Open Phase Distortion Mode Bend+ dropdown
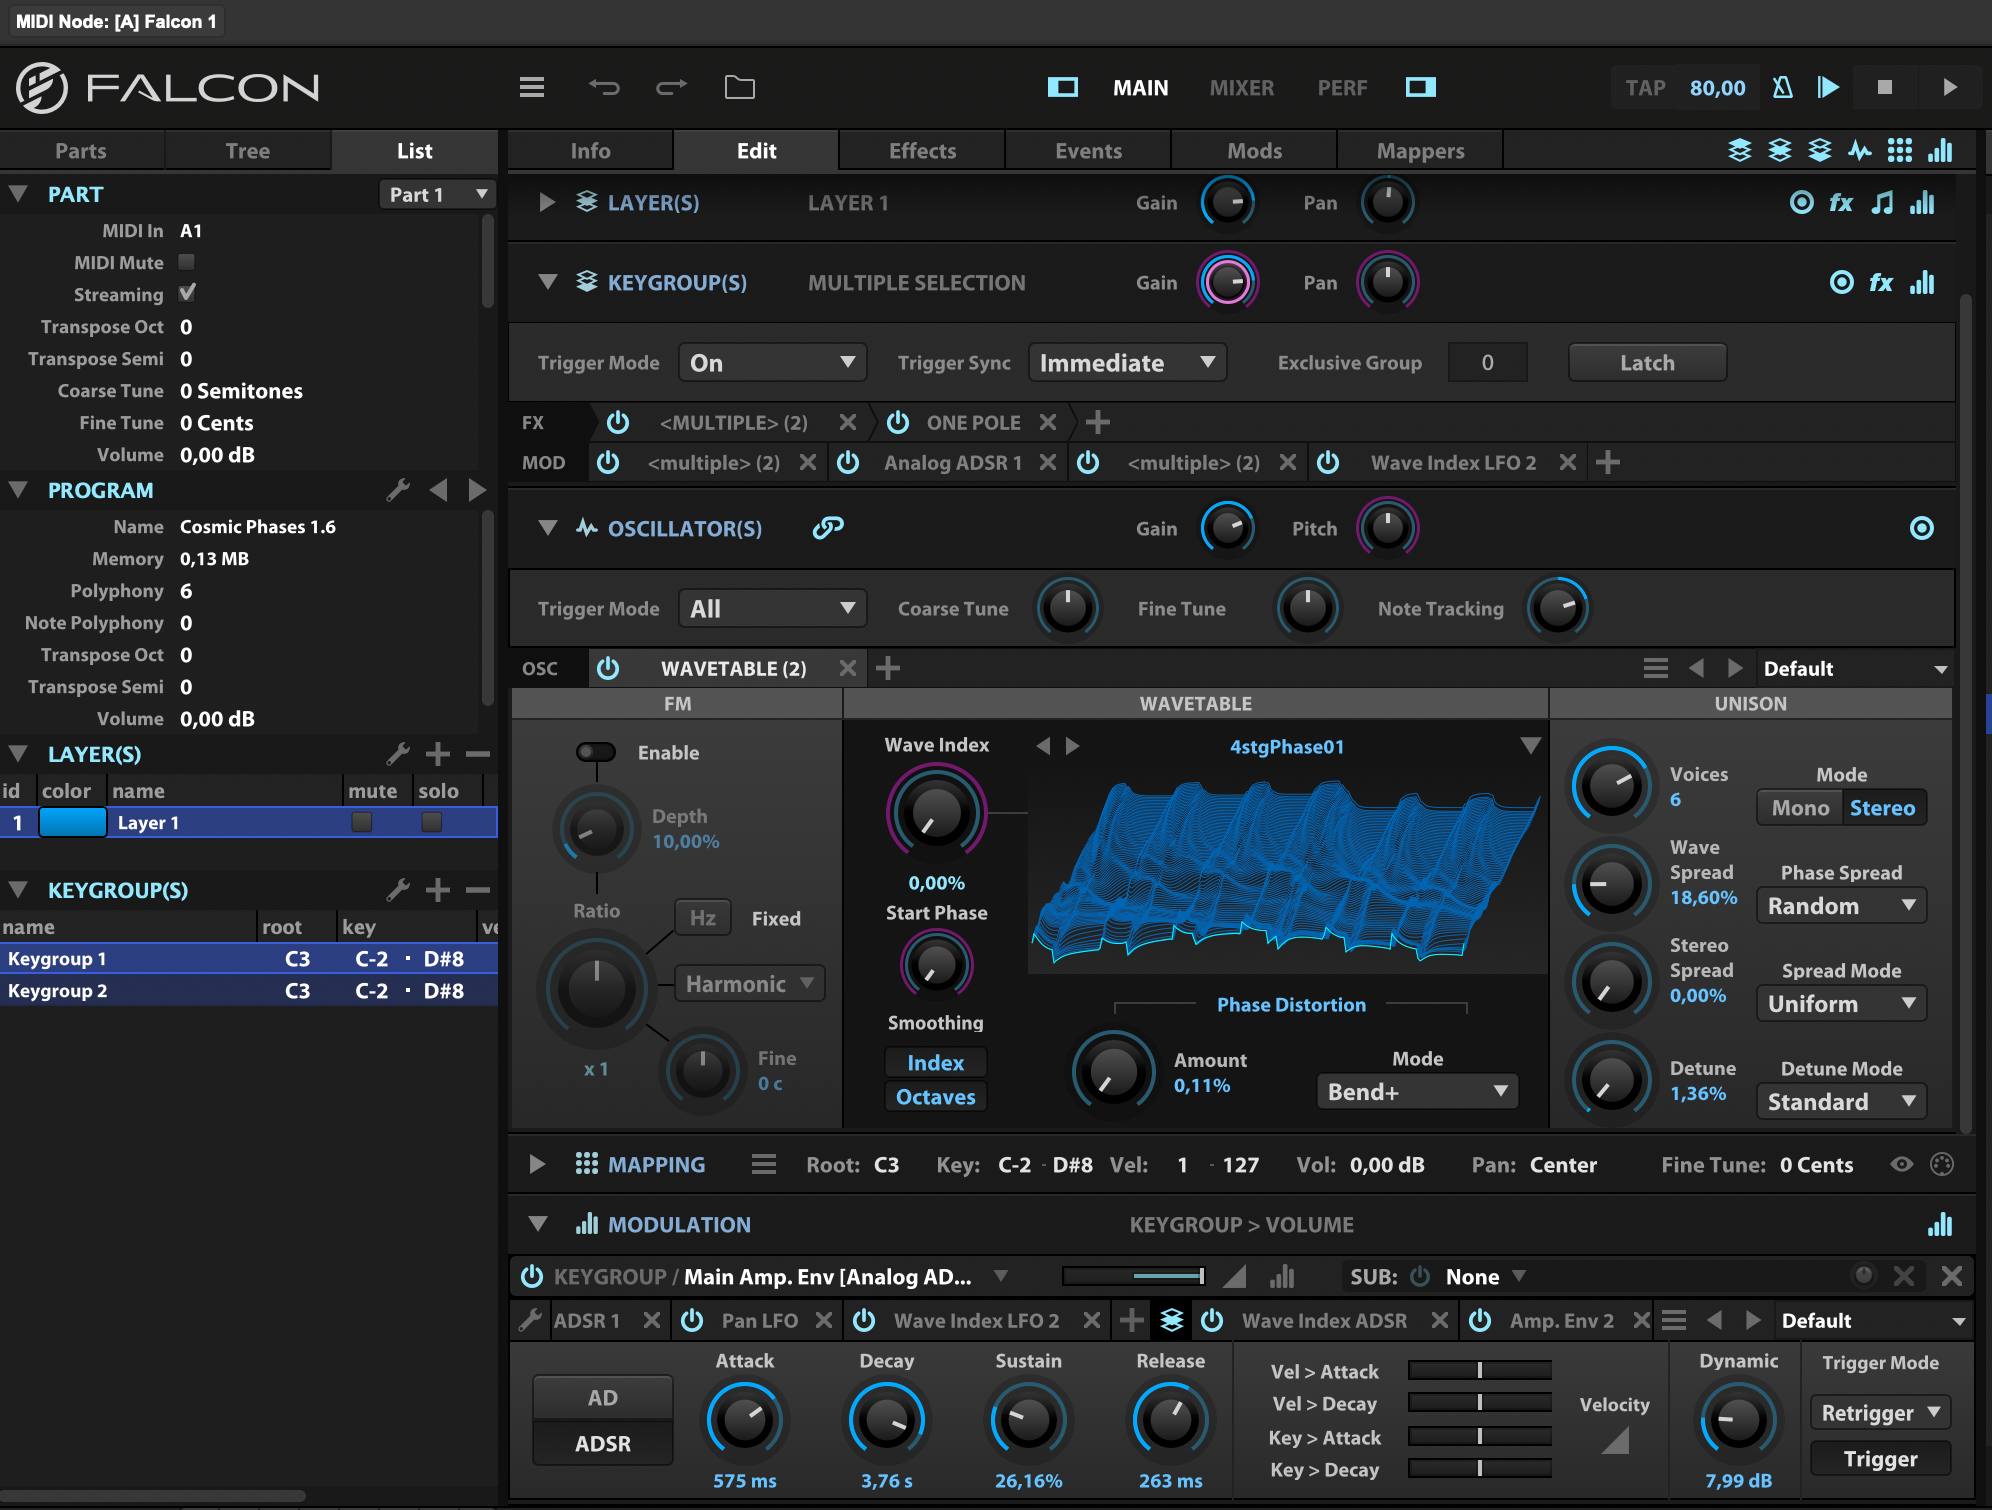 click(1417, 1092)
